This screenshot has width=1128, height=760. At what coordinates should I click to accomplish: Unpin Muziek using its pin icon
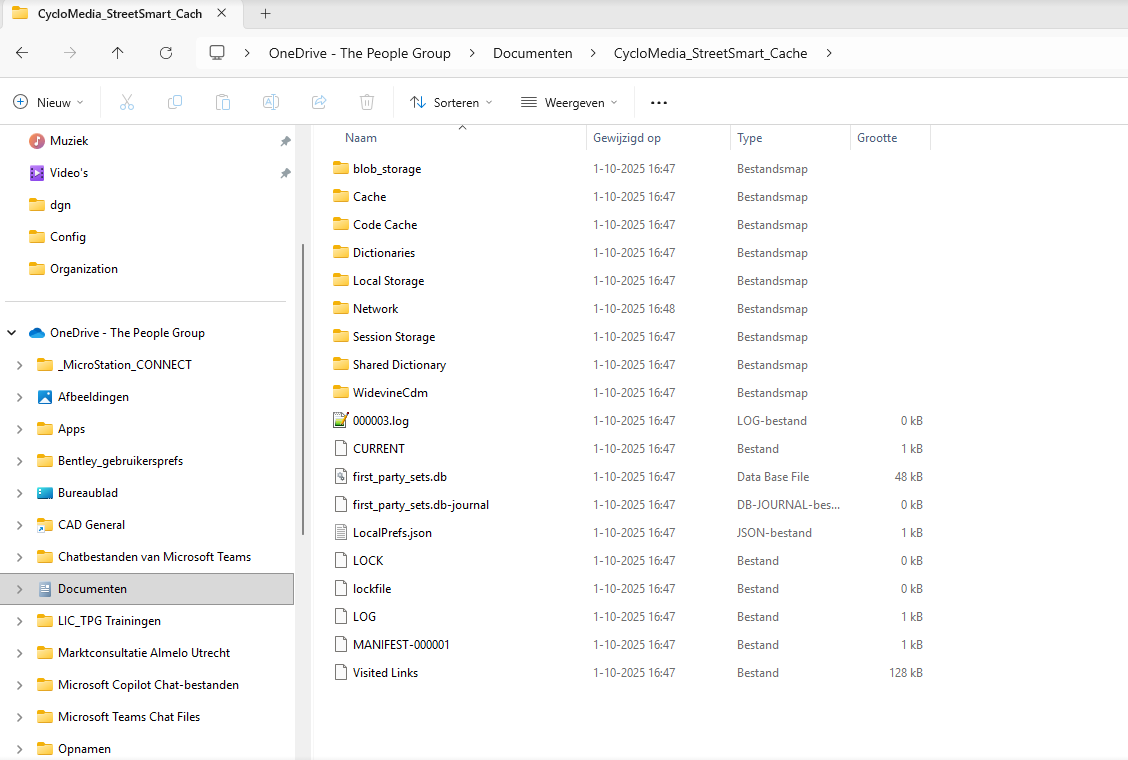(286, 141)
